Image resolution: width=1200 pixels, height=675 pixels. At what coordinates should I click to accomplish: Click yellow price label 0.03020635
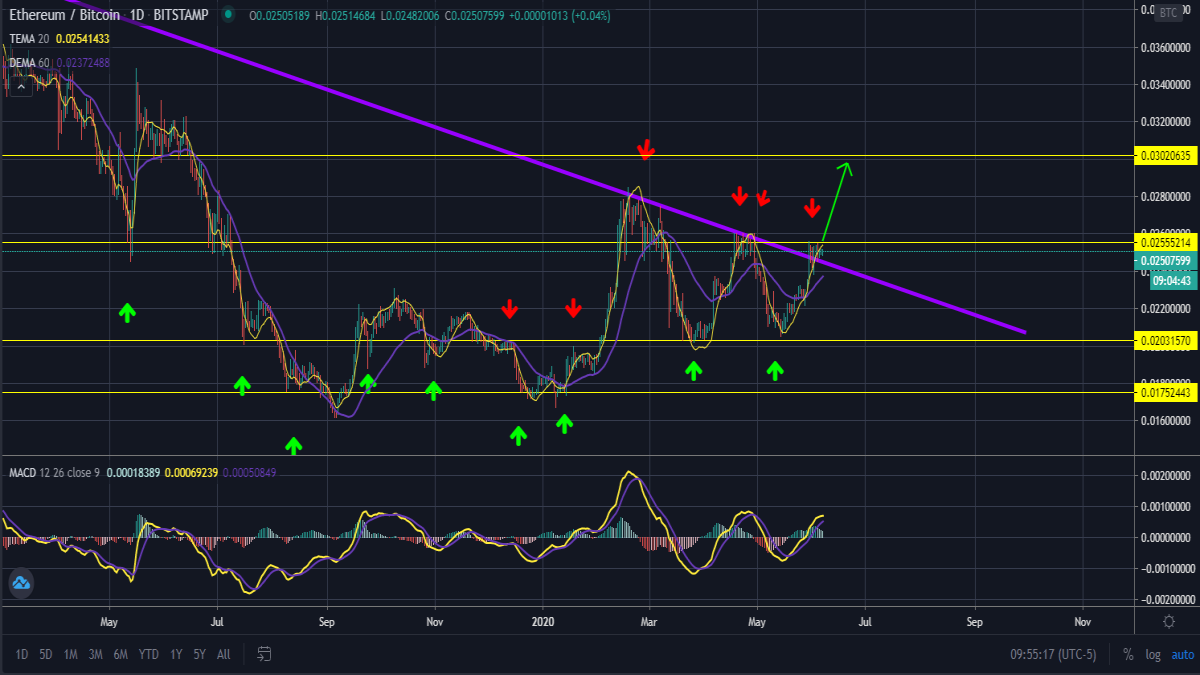[x=1166, y=156]
